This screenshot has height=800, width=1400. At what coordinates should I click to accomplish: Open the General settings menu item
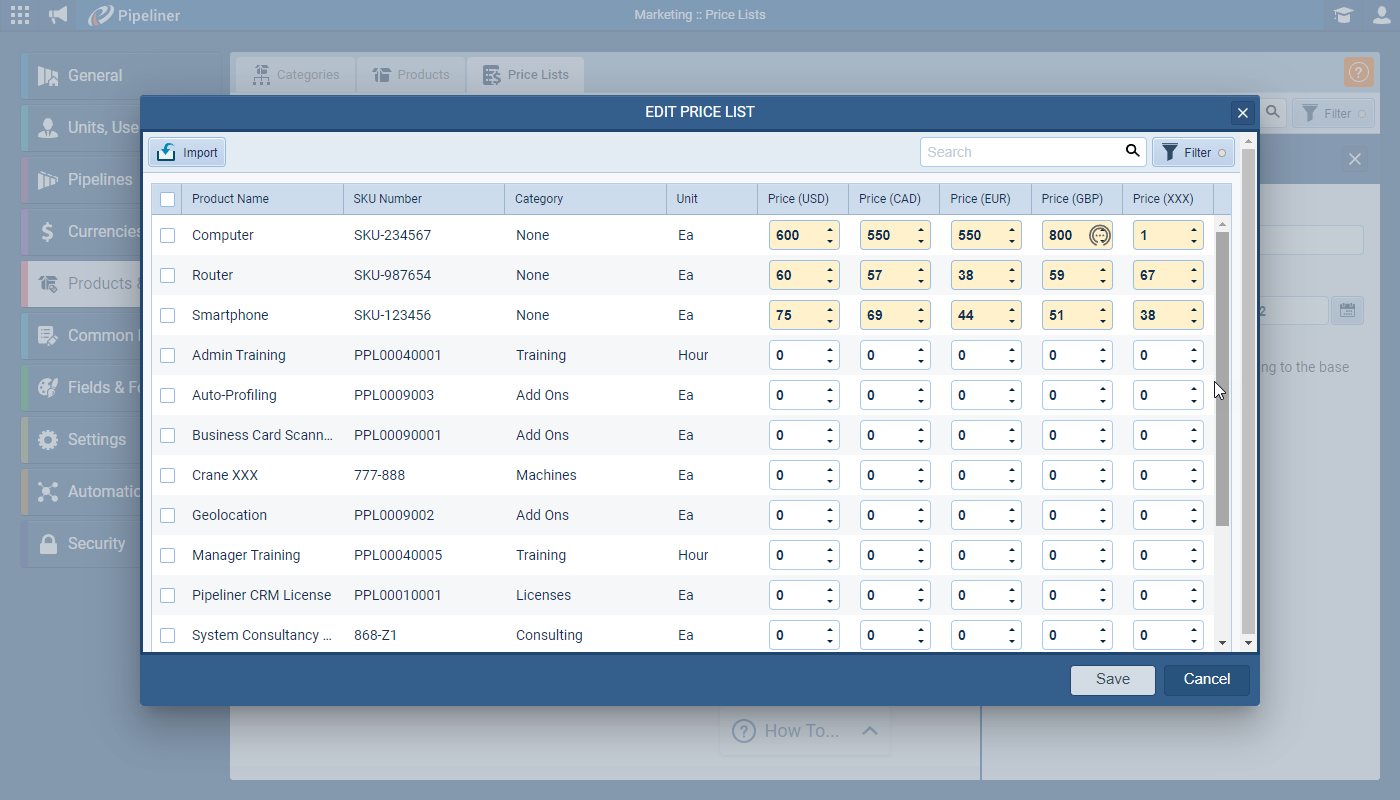coord(95,76)
